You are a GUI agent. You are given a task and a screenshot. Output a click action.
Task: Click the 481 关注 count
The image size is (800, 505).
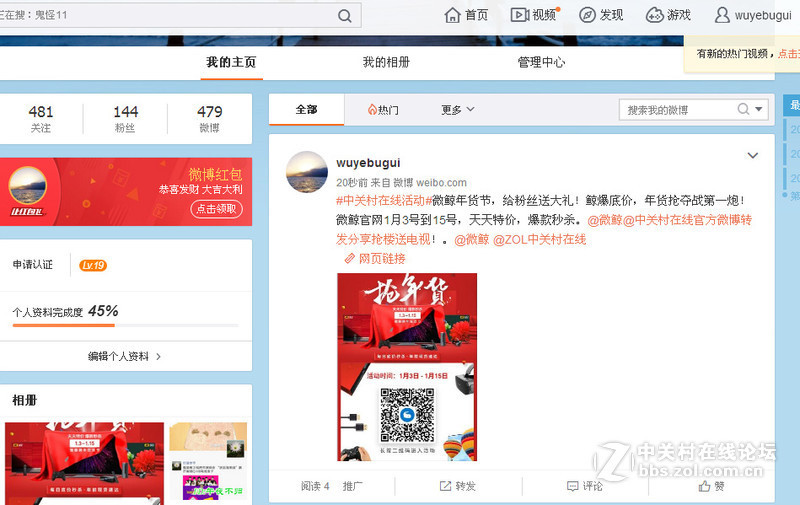[41, 118]
